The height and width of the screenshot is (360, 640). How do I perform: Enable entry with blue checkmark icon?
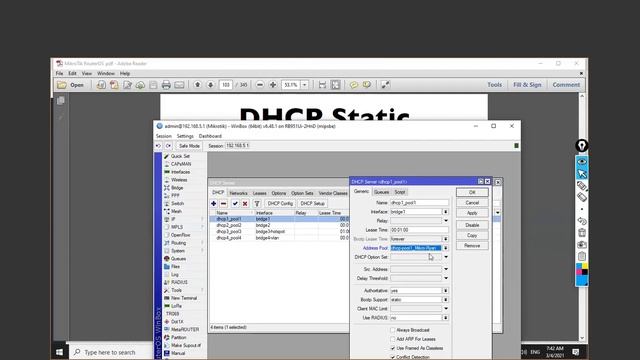pyautogui.click(x=235, y=203)
